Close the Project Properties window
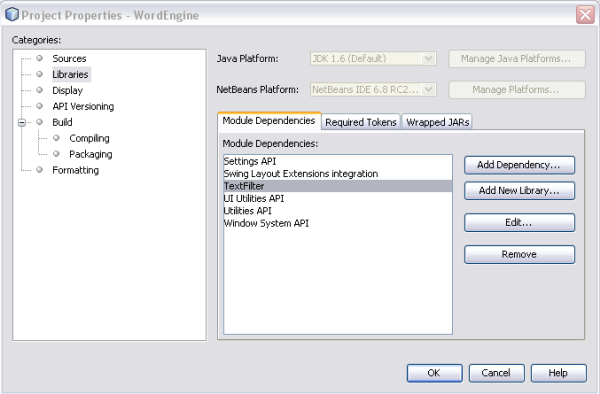600x394 pixels. click(x=585, y=15)
